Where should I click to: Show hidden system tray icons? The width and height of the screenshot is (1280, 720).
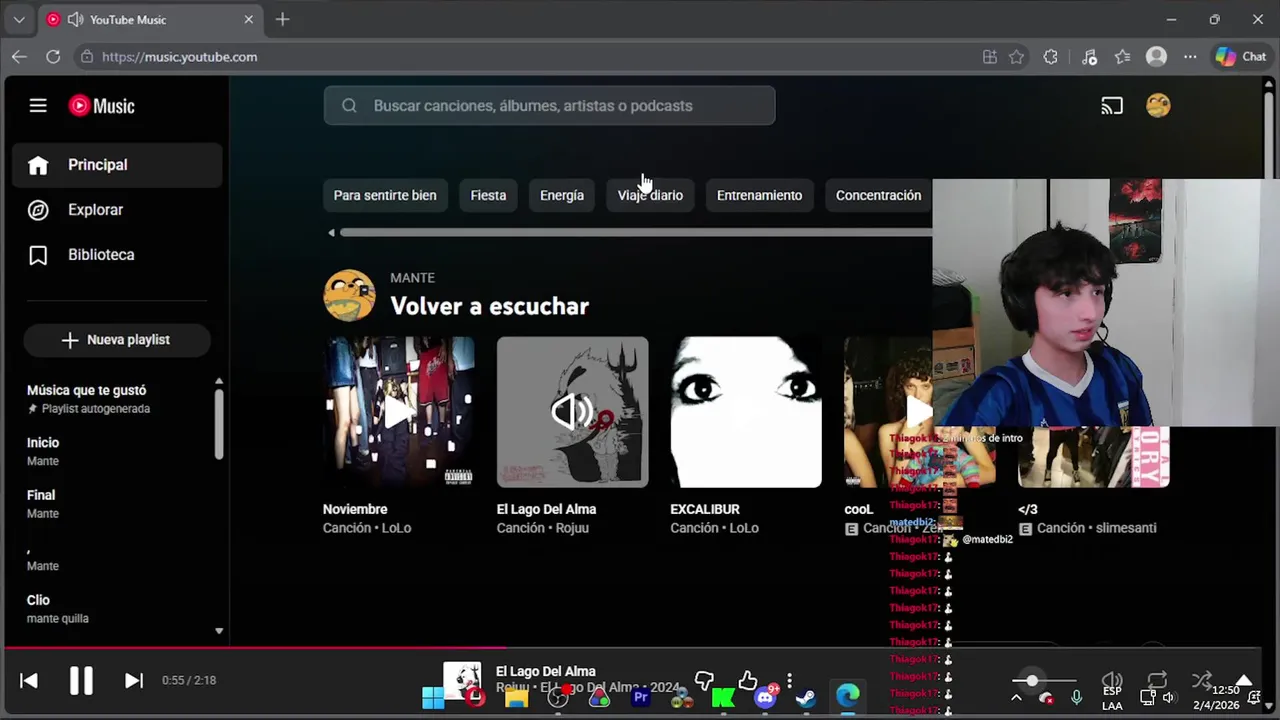pos(1016,697)
